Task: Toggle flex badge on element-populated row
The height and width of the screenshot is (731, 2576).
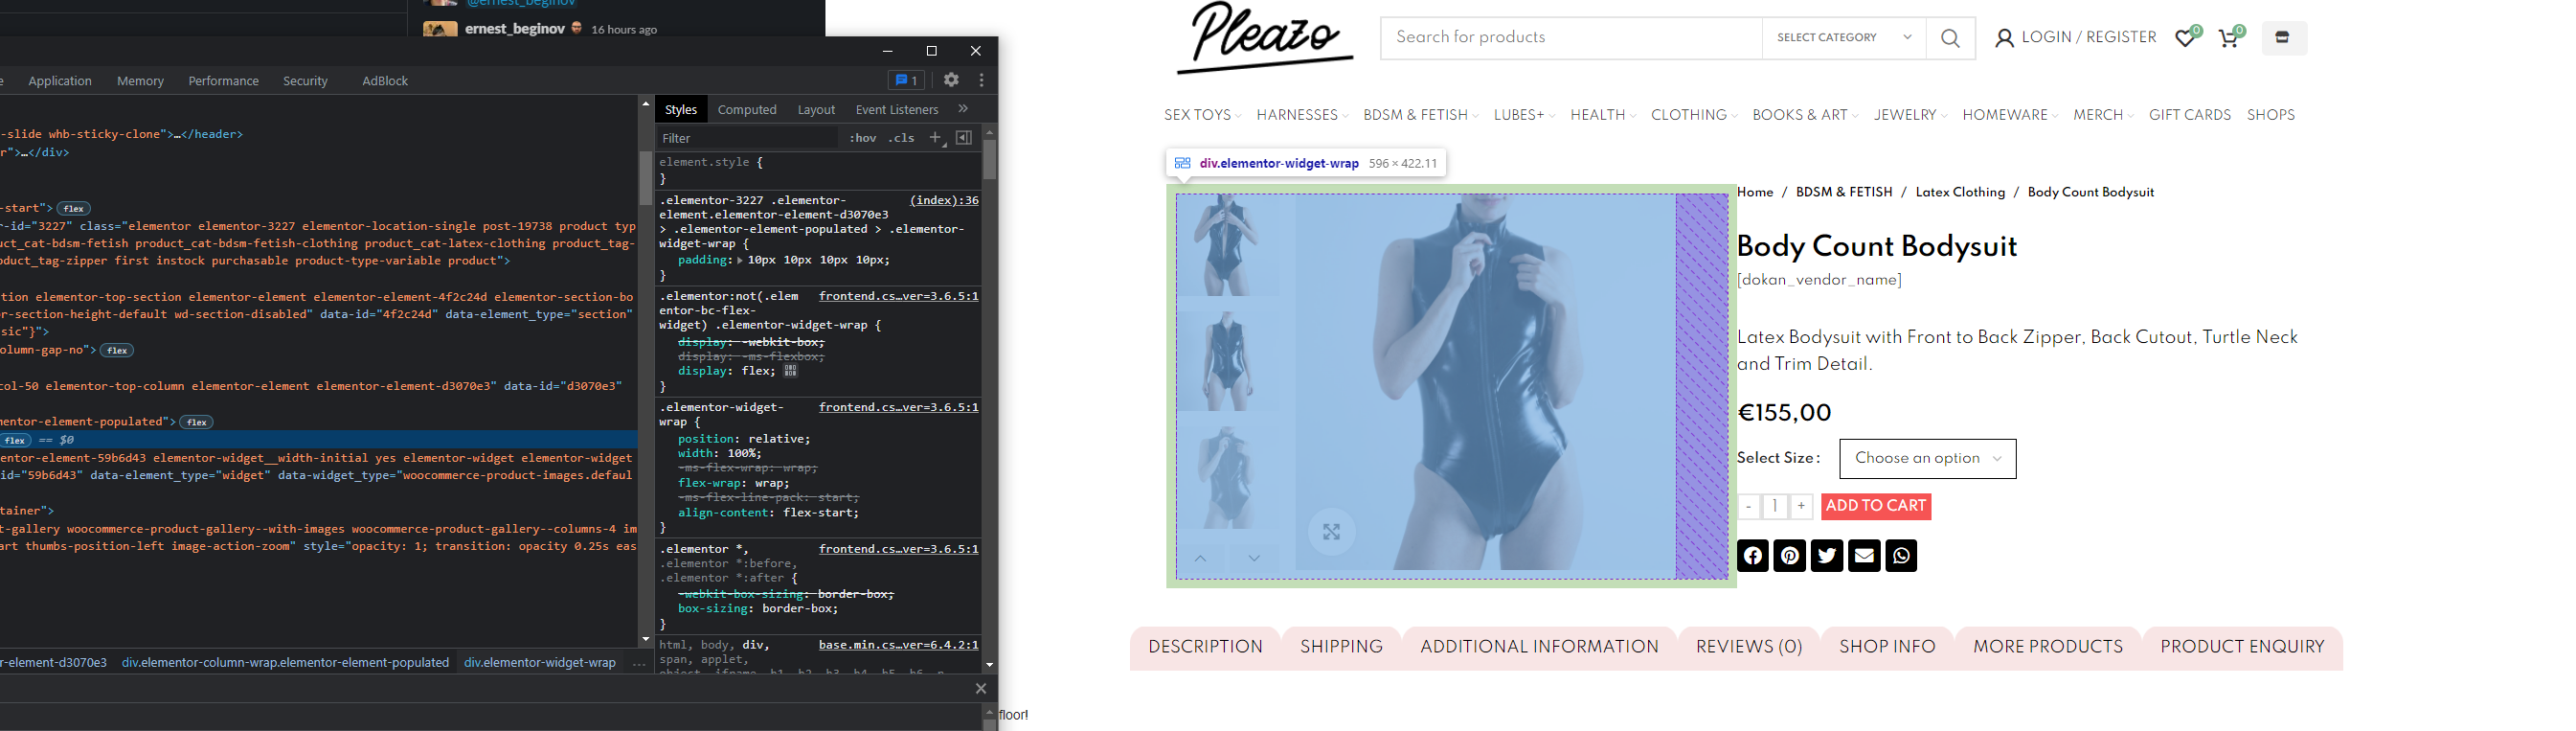Action: click(x=197, y=422)
